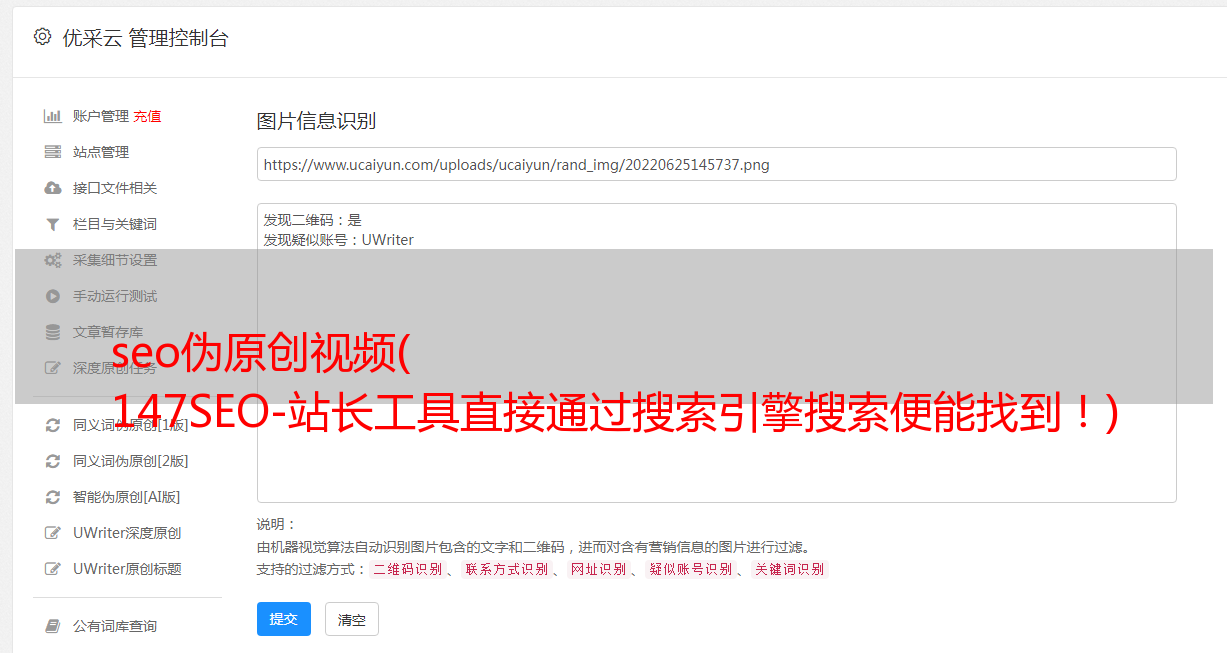Open 账户管理 in the sidebar

(101, 116)
